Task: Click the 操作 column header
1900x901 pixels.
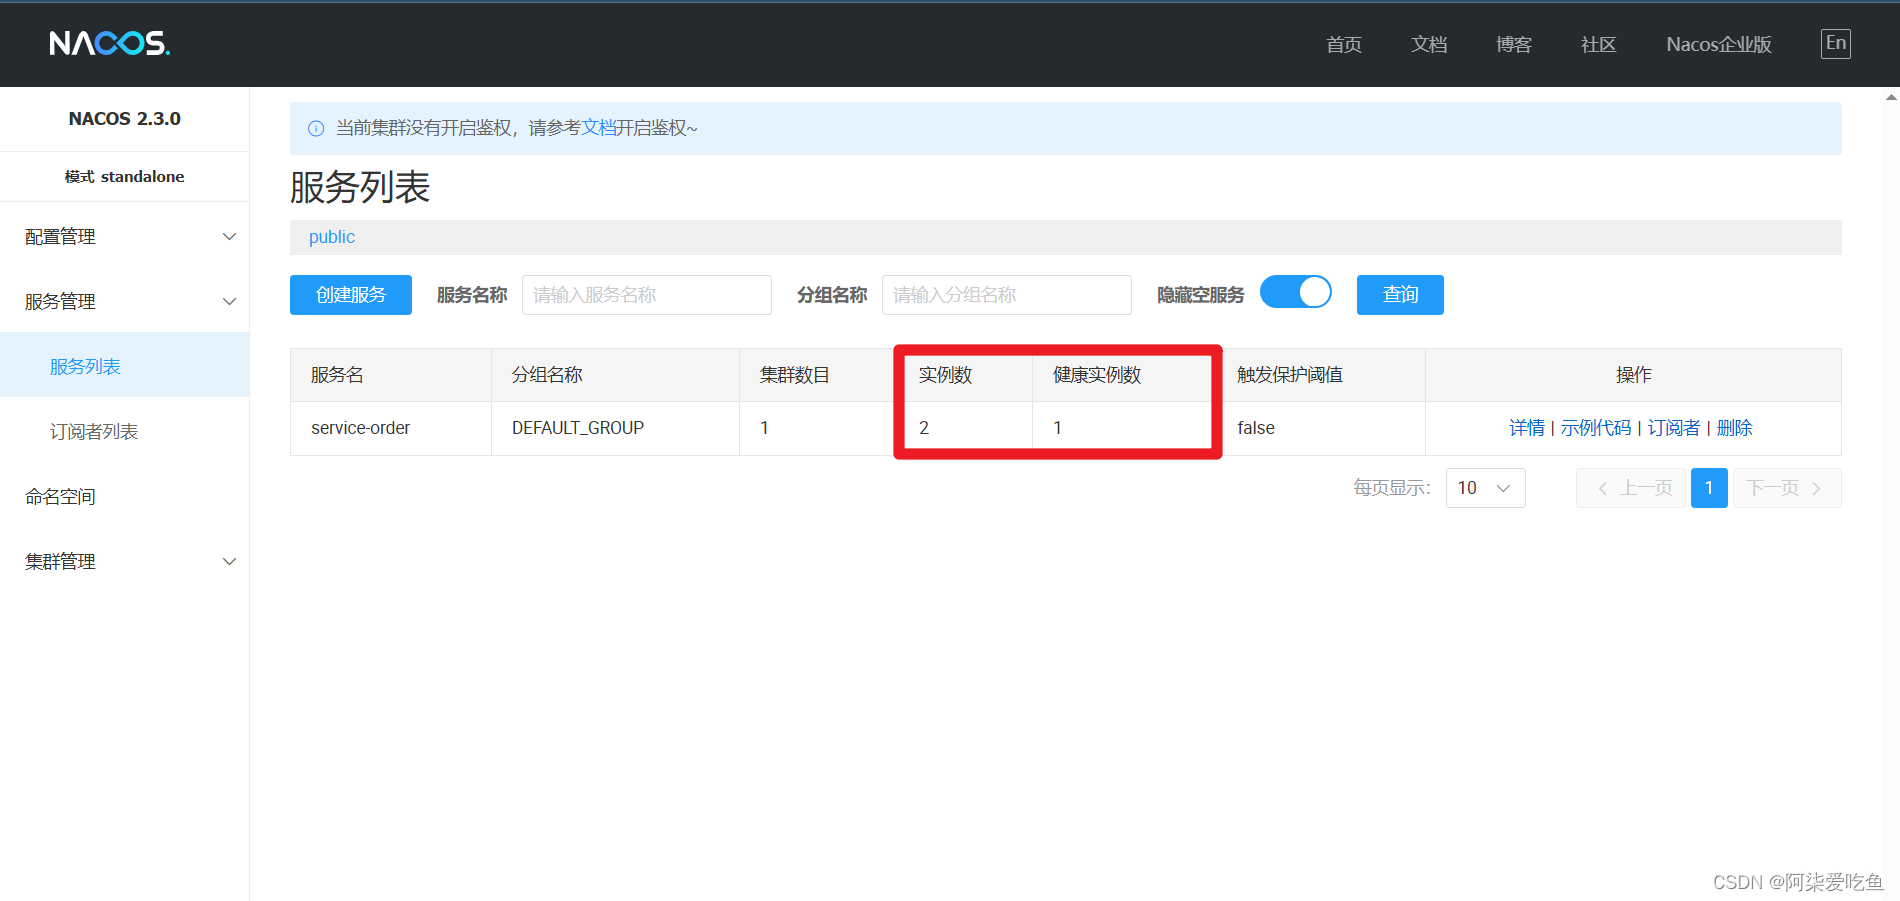Action: (x=1633, y=375)
